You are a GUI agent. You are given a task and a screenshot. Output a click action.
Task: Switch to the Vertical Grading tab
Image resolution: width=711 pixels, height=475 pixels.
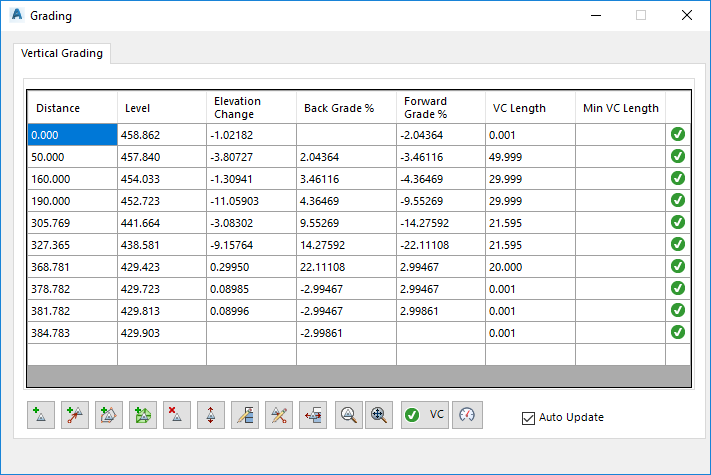[x=63, y=53]
